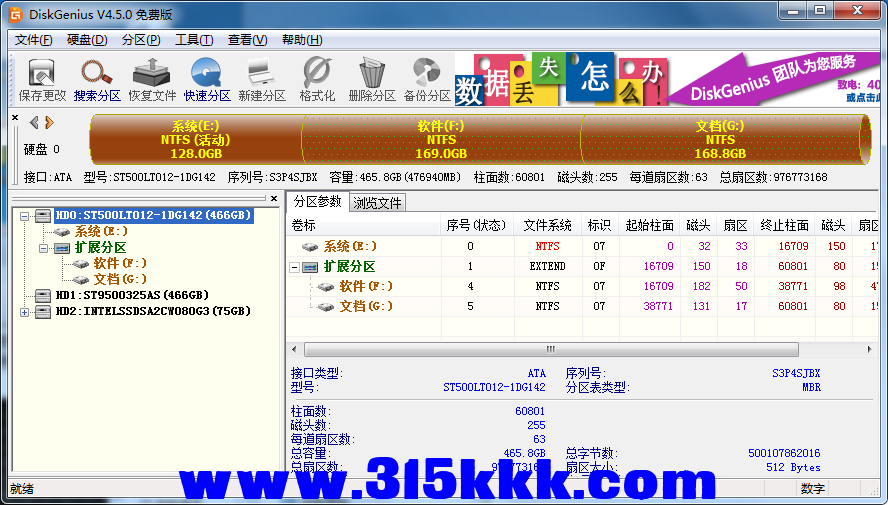Open the Backup Partition (备份分区) tool

click(x=426, y=80)
